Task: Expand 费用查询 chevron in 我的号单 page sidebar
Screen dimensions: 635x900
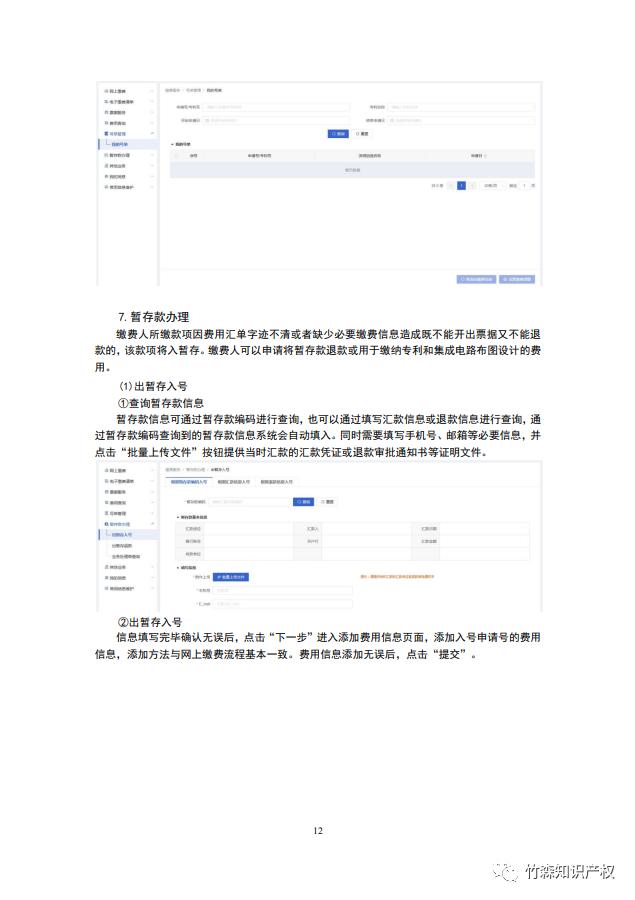Action: coord(152,123)
